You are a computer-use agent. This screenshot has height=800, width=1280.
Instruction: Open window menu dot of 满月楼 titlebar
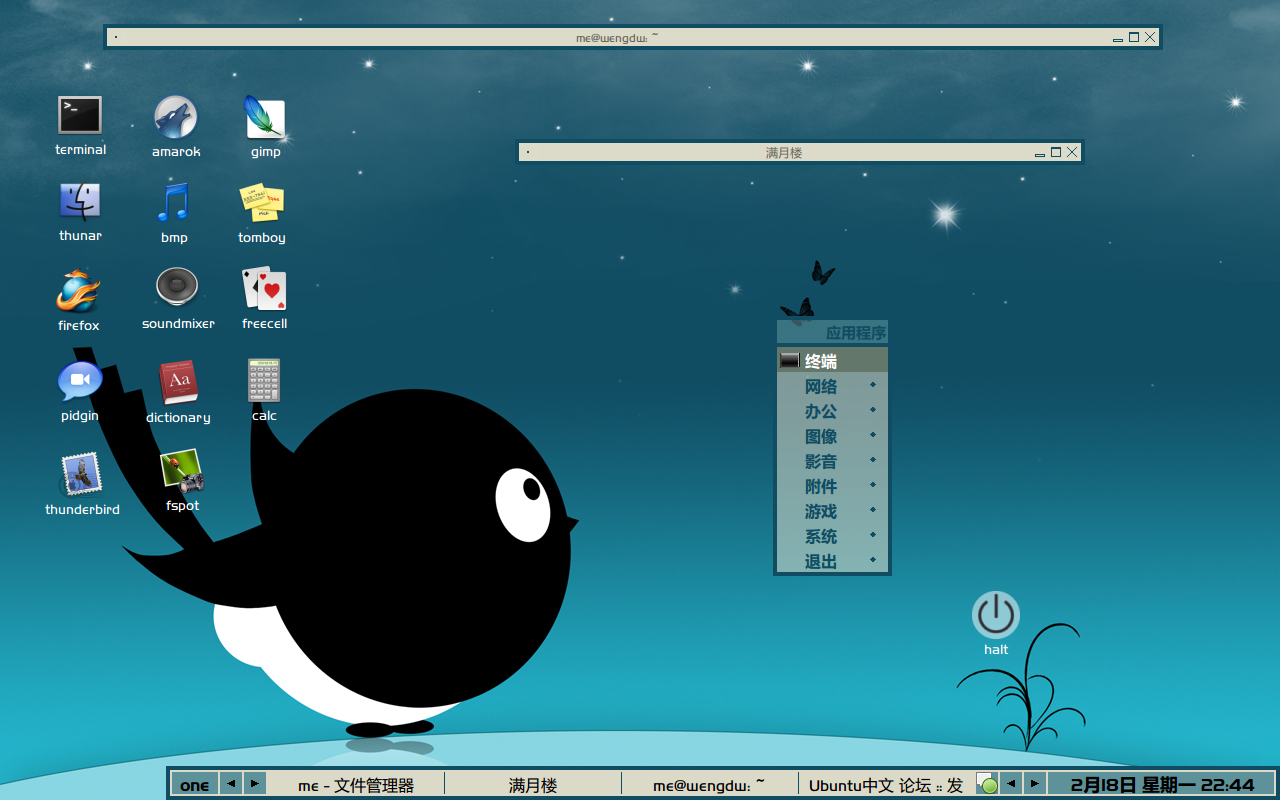tap(528, 152)
